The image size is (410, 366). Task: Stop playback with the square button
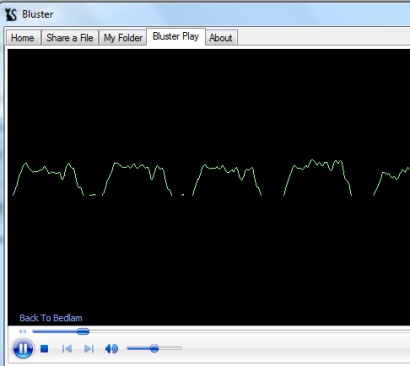point(44,349)
